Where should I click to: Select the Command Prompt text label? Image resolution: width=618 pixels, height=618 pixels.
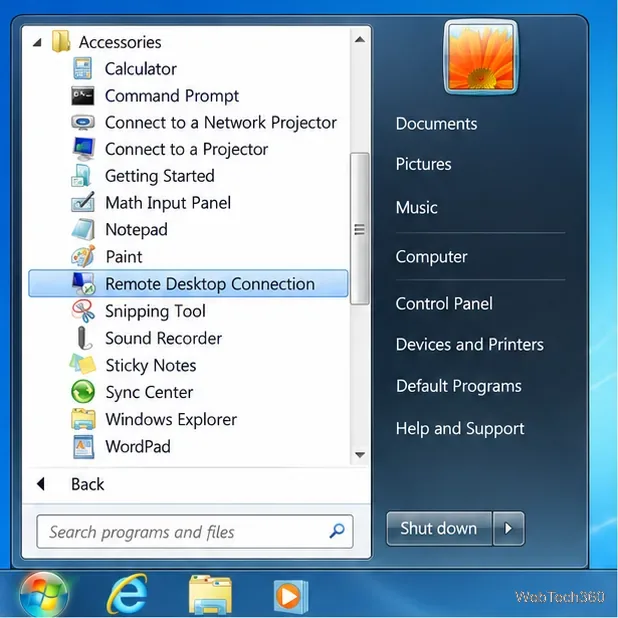[x=172, y=96]
